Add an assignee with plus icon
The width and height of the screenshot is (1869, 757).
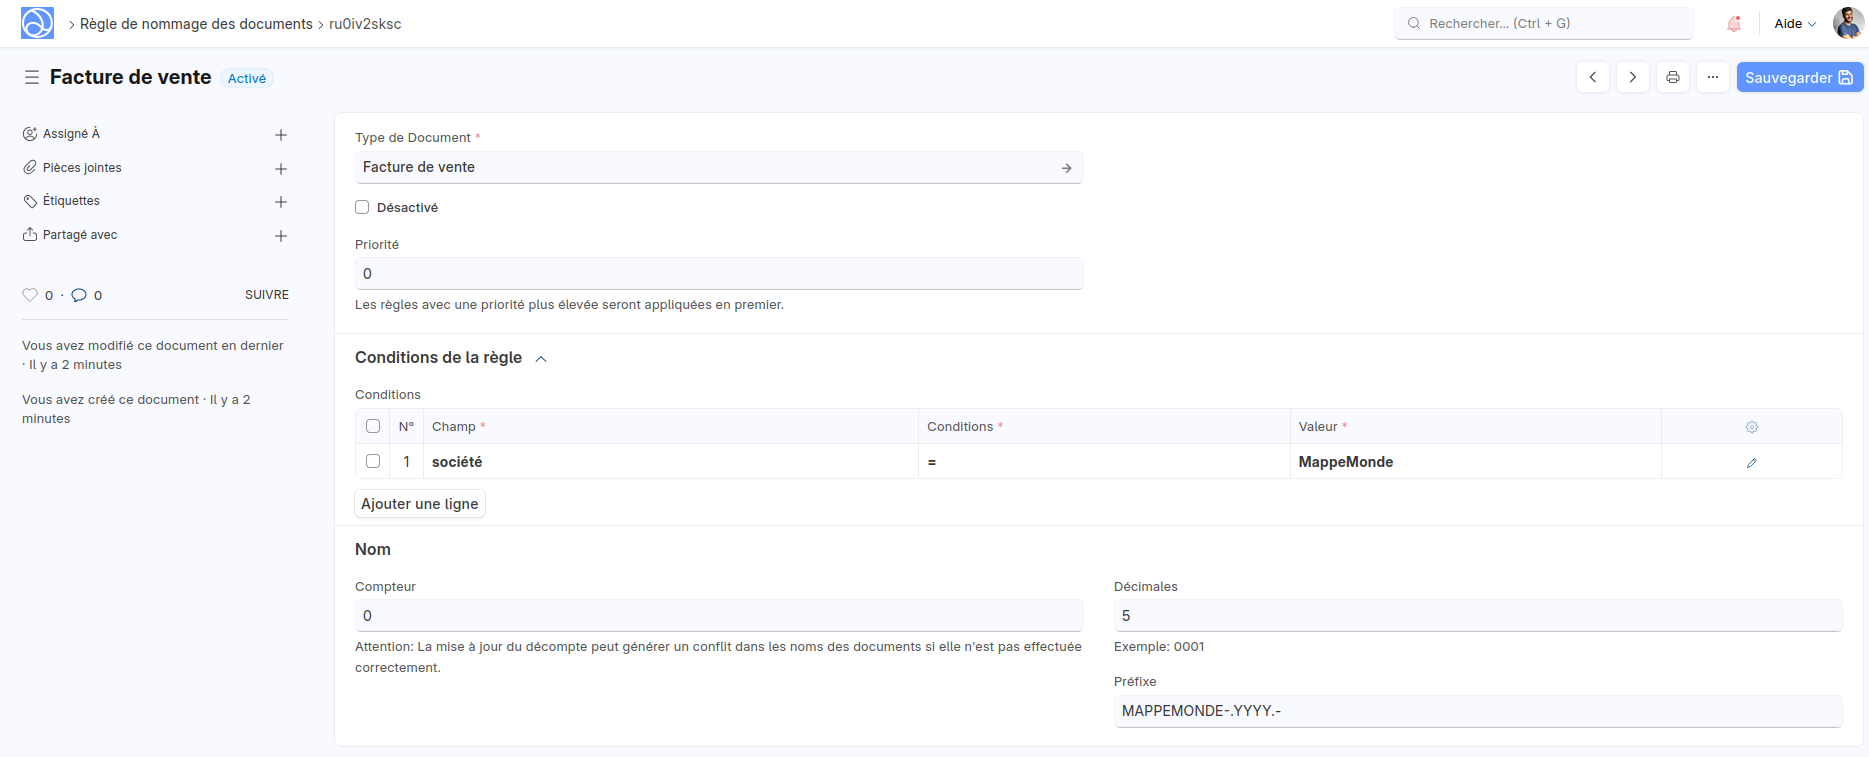click(x=281, y=135)
